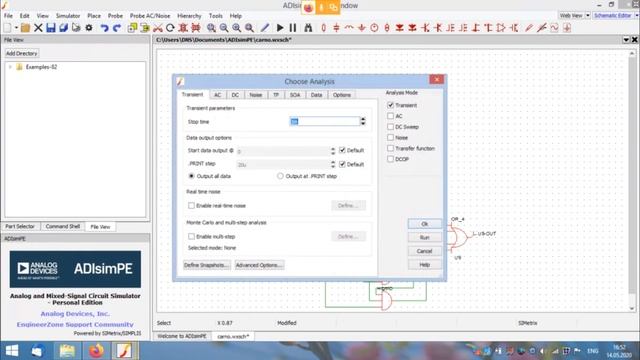Click the black X close-file toolbar icon
Viewport: 640px width, 360px height.
click(38, 28)
